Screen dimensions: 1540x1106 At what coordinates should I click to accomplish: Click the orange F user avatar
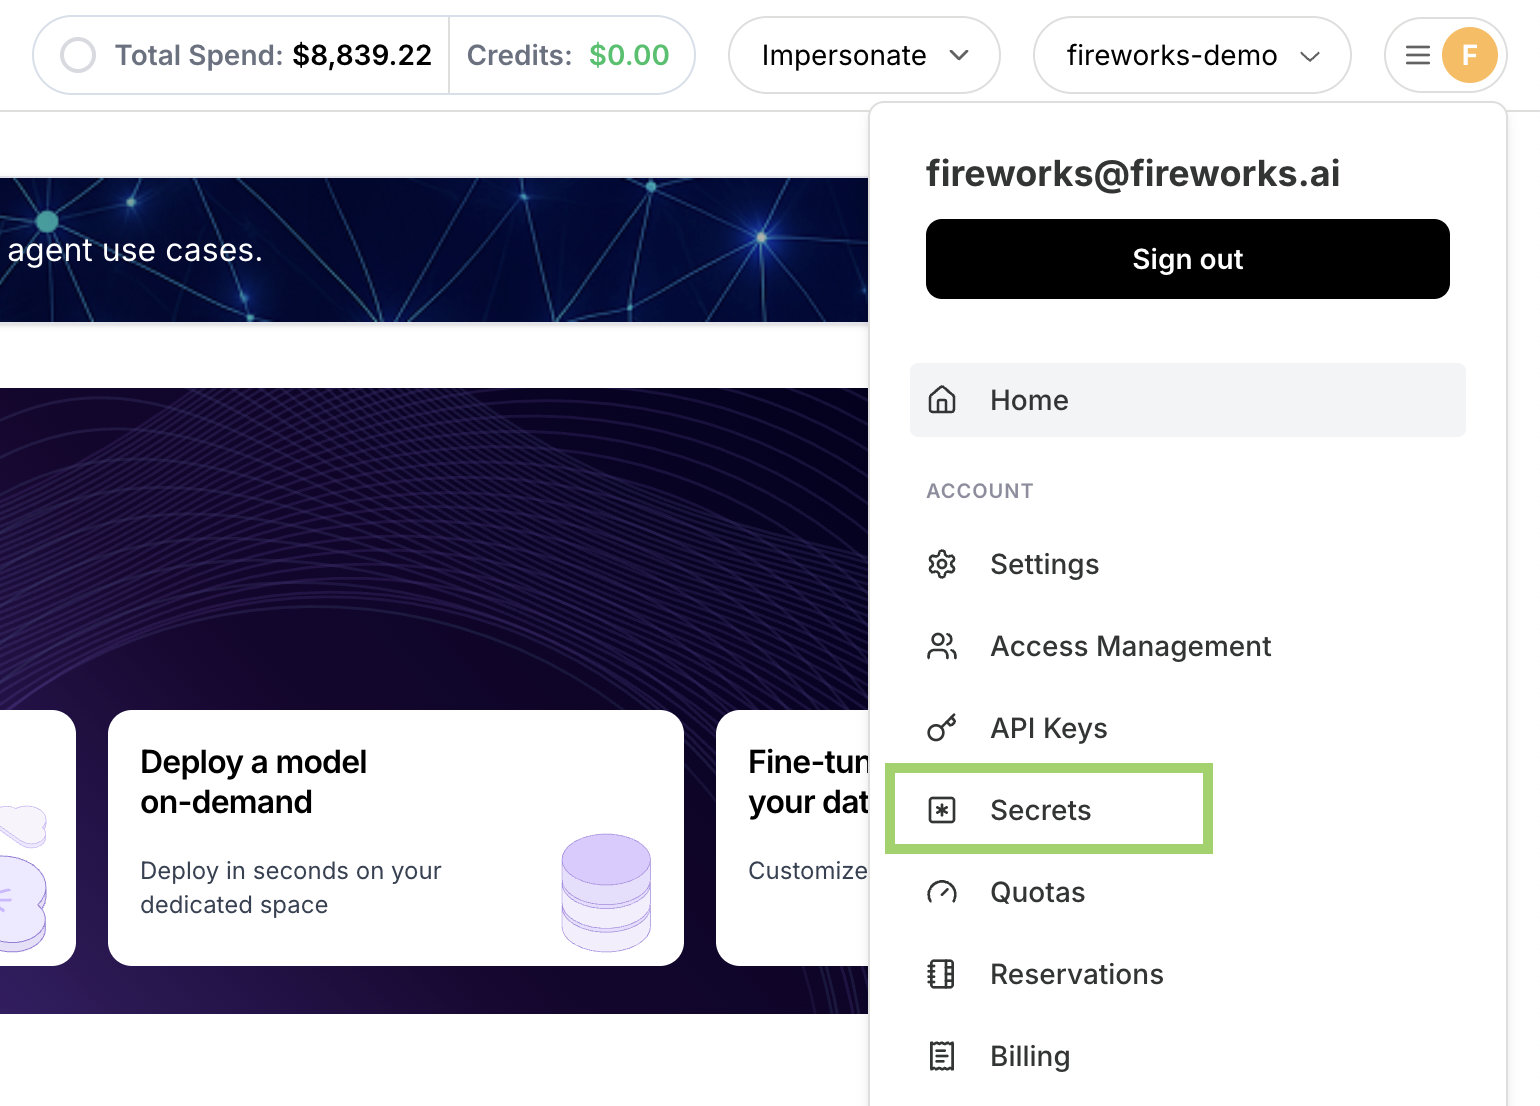[x=1469, y=55]
